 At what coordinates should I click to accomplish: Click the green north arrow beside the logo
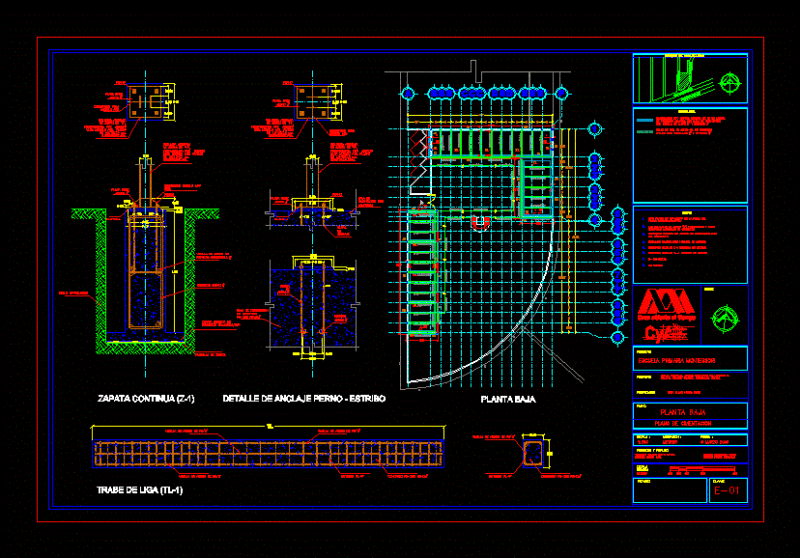click(x=725, y=319)
